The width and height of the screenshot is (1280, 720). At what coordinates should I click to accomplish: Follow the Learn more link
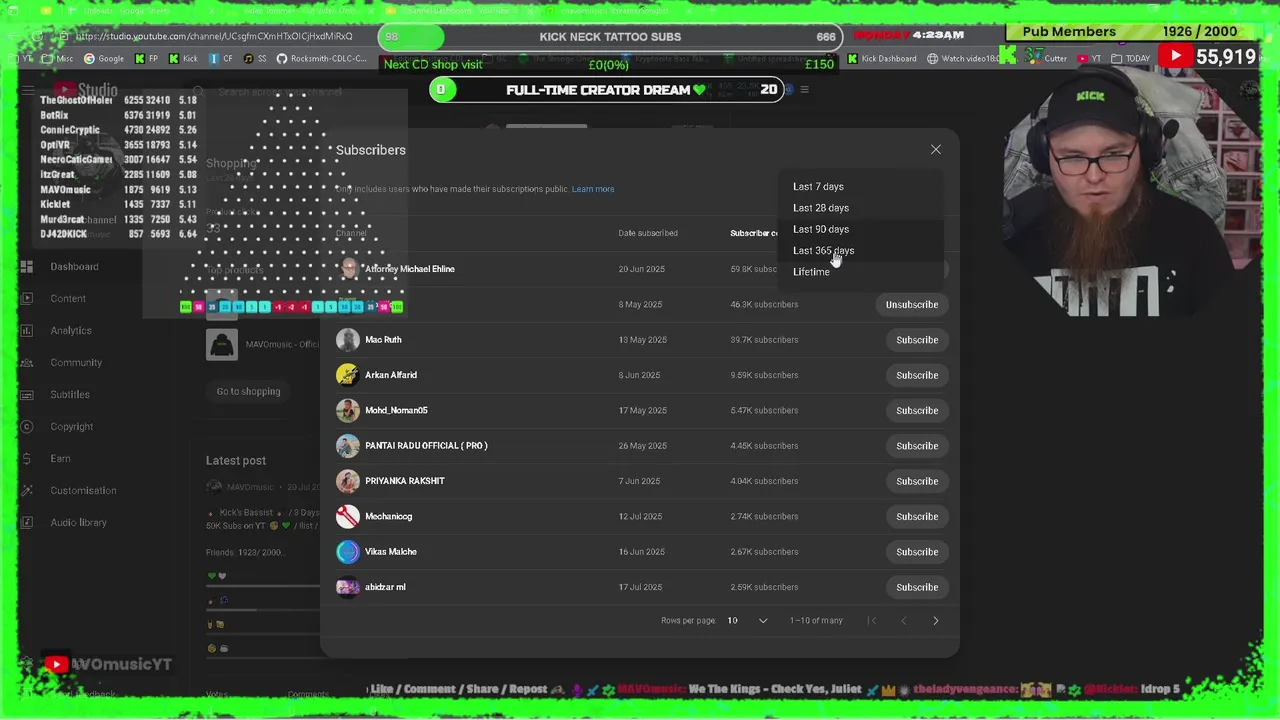[x=593, y=189]
